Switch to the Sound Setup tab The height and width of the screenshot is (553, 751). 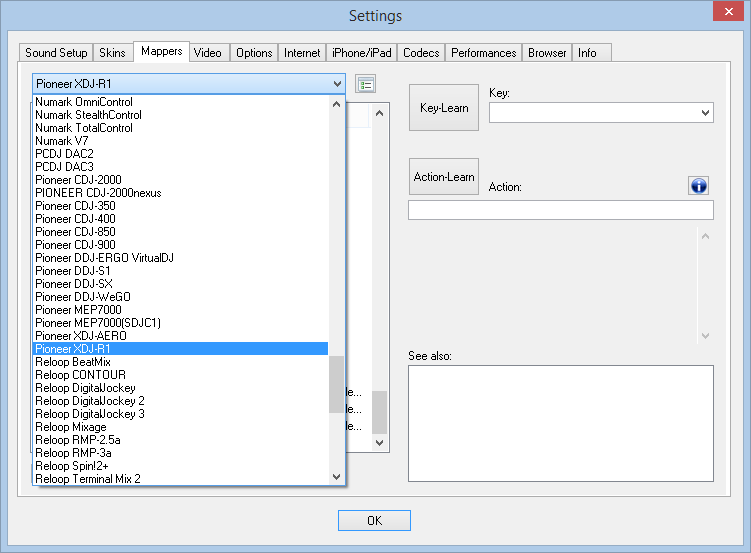(56, 53)
